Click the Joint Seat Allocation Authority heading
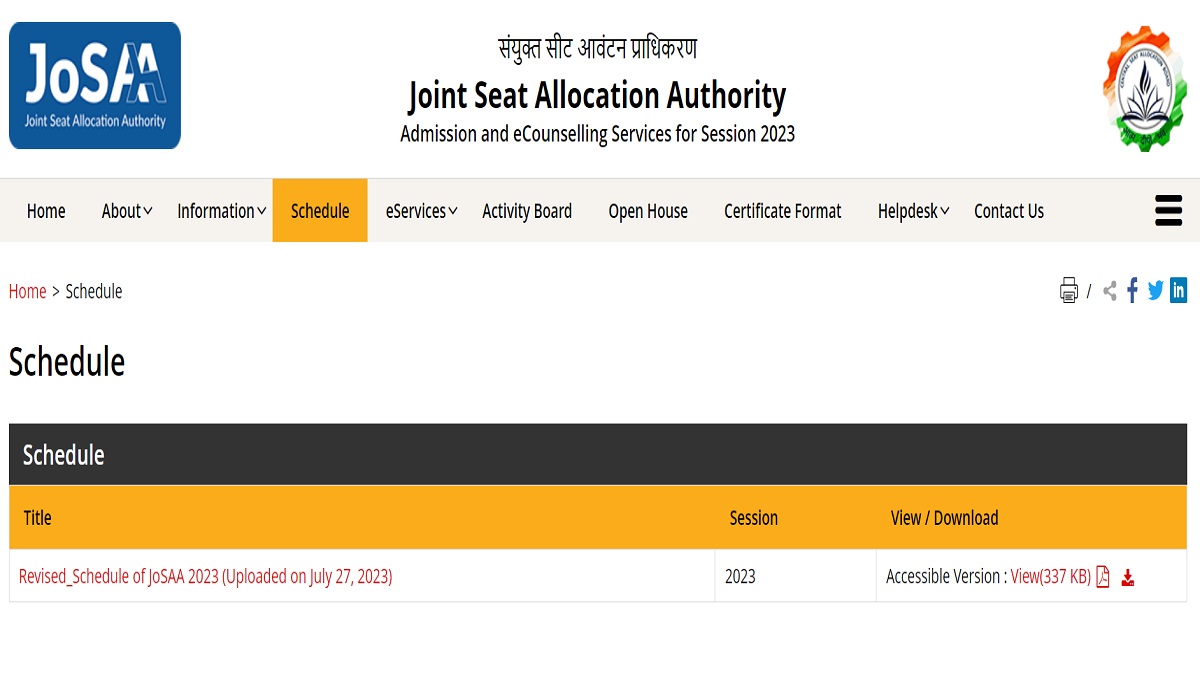Image resolution: width=1200 pixels, height=675 pixels. tap(598, 96)
